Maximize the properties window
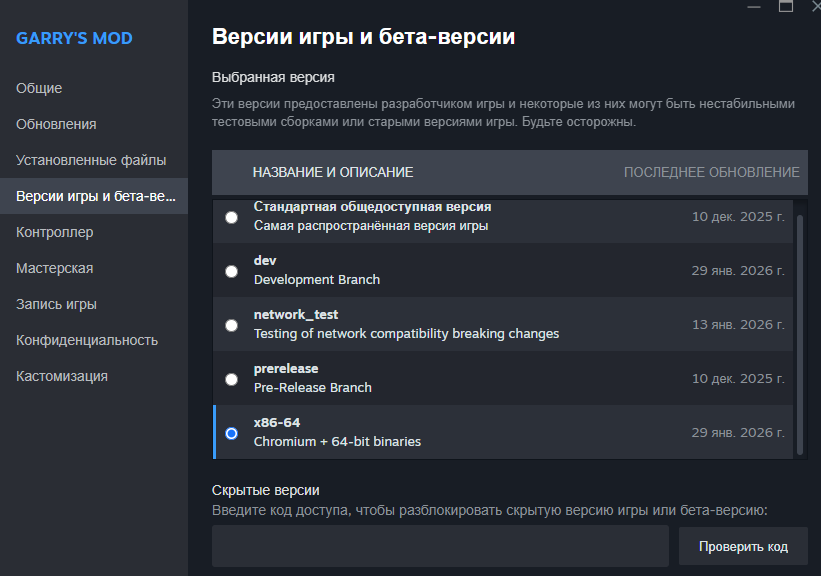Screen dimensions: 821x576 tap(786, 6)
